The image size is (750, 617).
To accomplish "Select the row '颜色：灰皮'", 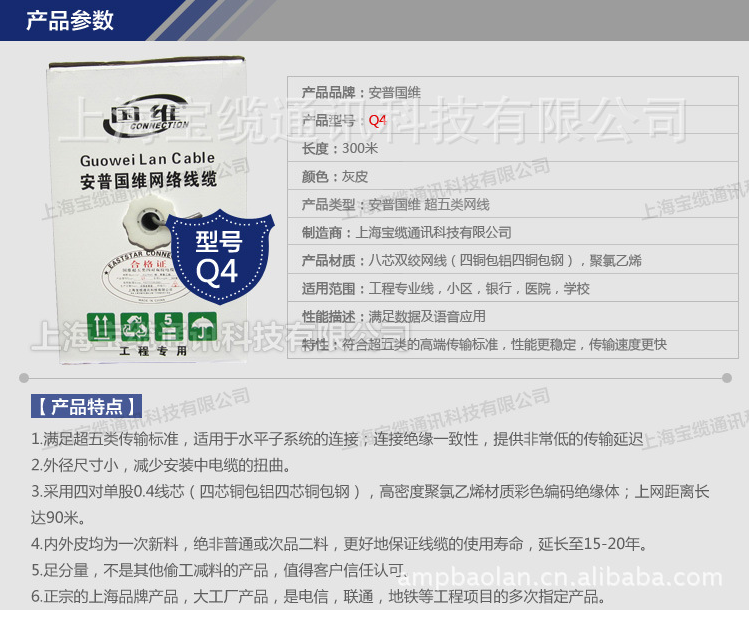I will [x=513, y=176].
